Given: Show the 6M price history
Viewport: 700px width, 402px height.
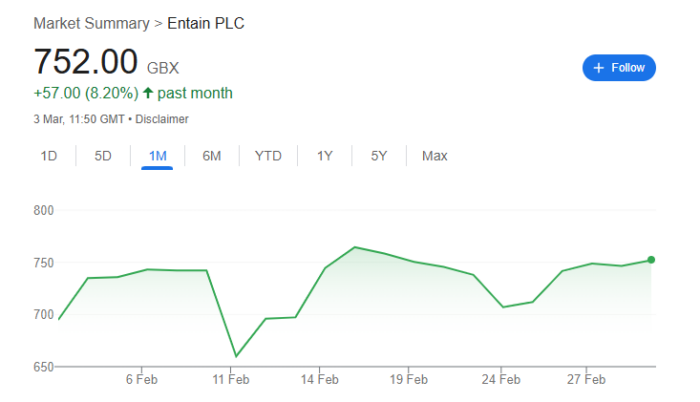Looking at the screenshot, I should (211, 156).
